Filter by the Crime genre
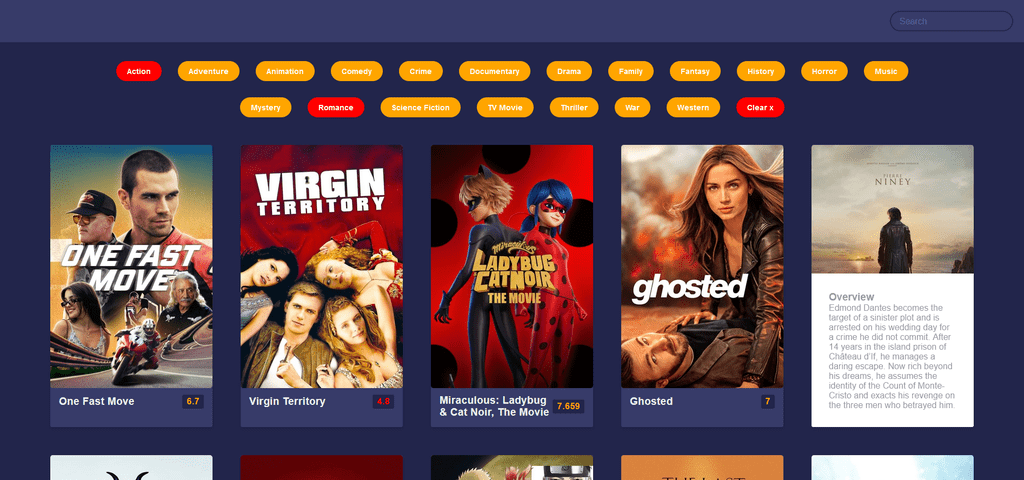This screenshot has height=480, width=1024. pos(421,71)
